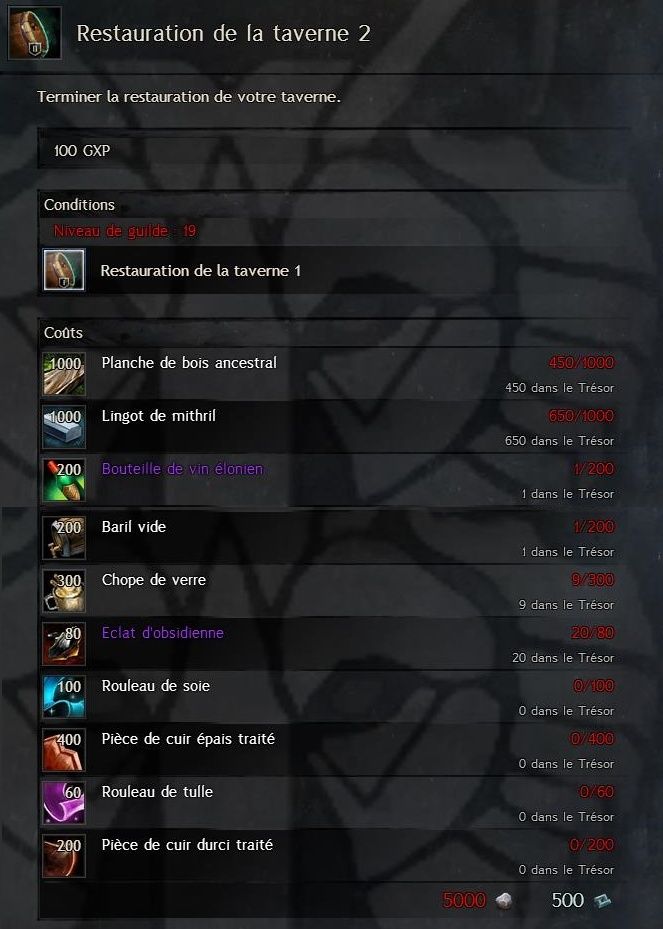Click the favor cost icon beside 500
Viewport: 663px width, 929px height.
click(x=602, y=901)
